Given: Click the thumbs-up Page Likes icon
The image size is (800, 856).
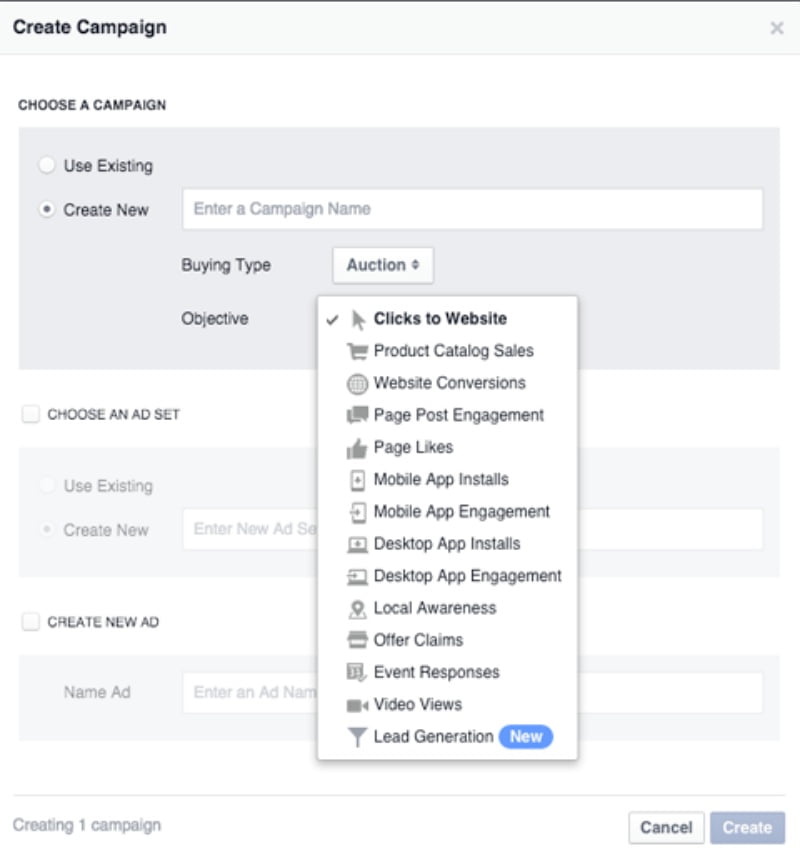Looking at the screenshot, I should click(x=357, y=448).
